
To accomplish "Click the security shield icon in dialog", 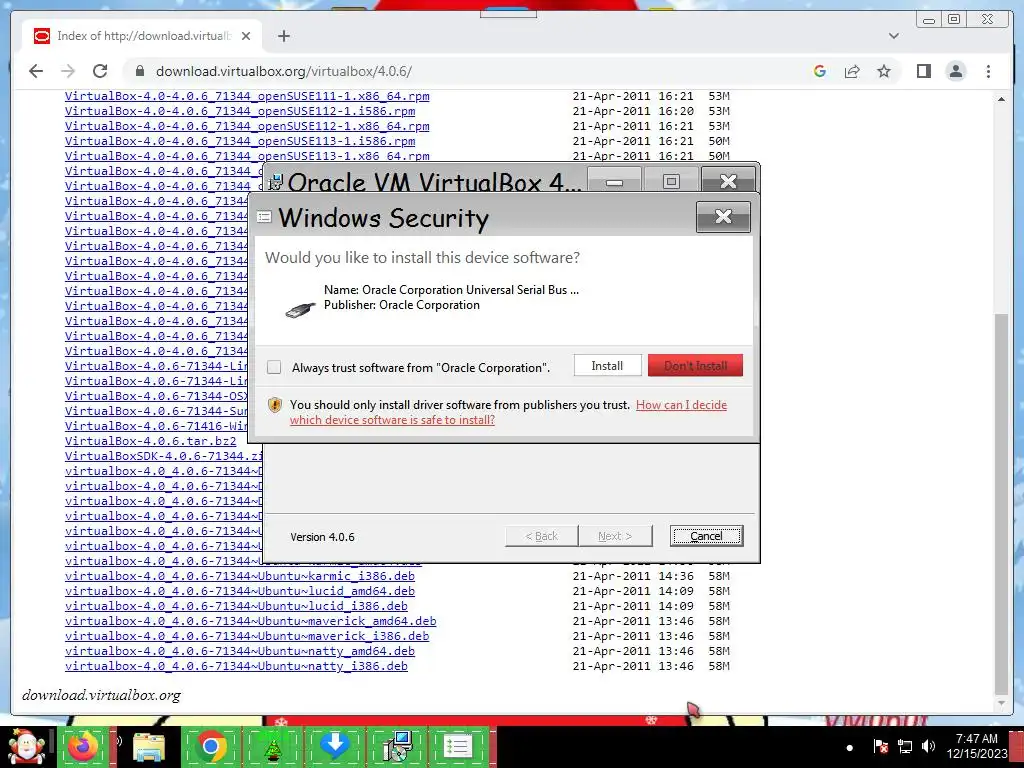I will point(275,406).
